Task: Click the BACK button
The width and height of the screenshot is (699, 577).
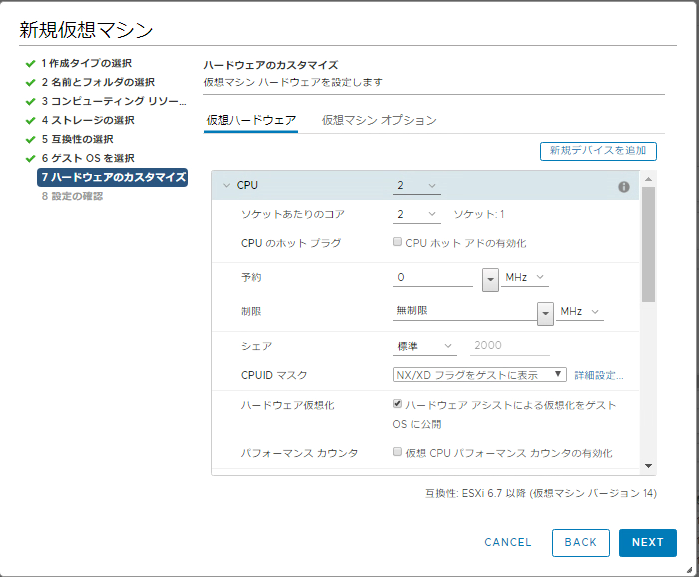Action: coord(580,543)
